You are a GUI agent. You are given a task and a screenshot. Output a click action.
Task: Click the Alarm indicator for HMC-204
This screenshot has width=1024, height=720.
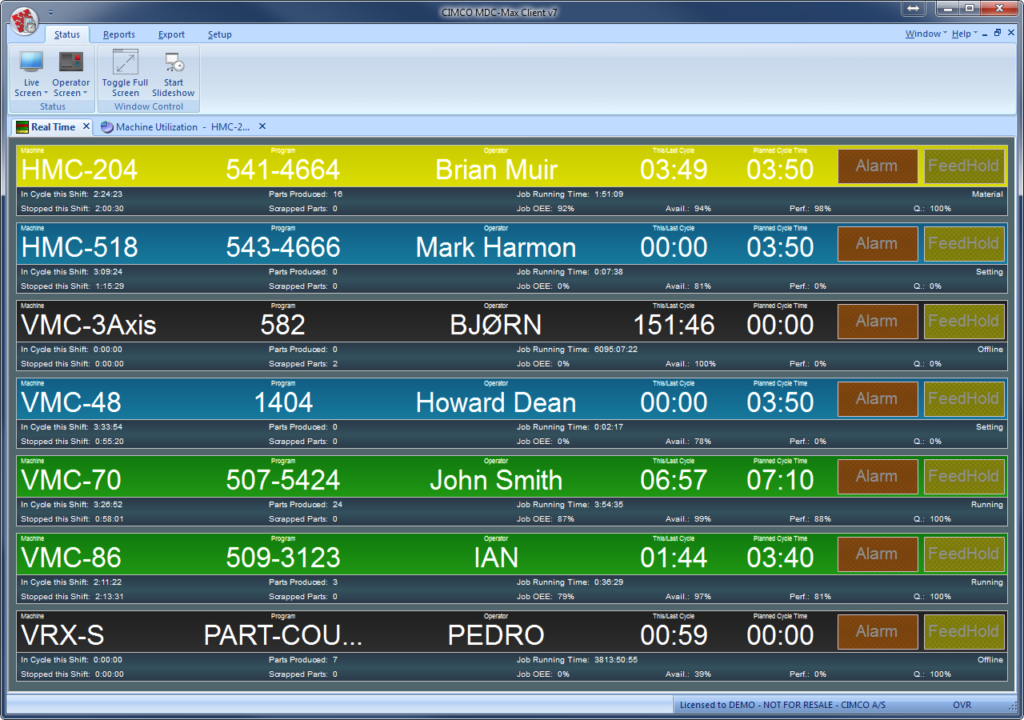point(877,166)
